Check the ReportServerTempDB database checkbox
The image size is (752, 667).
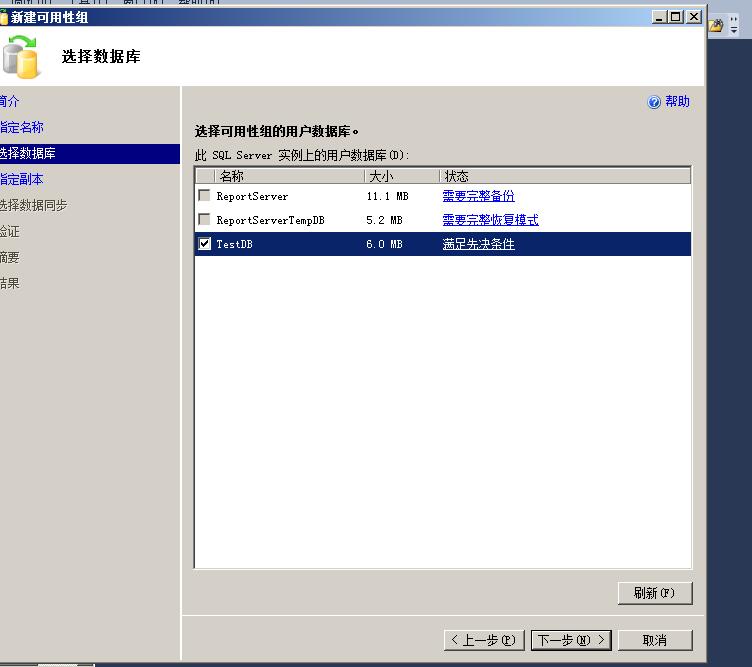[204, 219]
